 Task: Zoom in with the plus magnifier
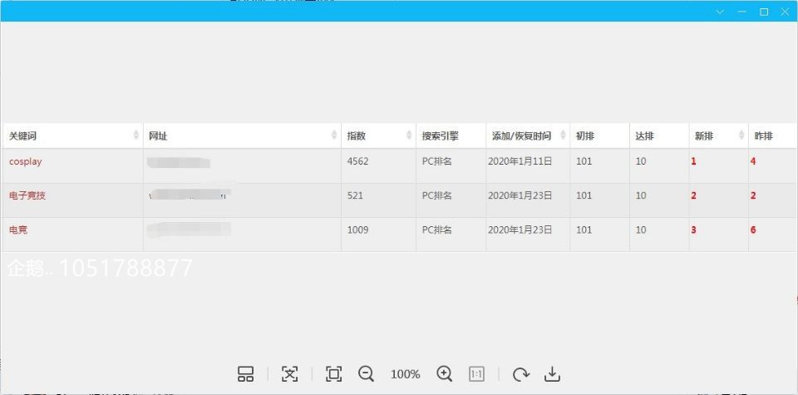(444, 374)
